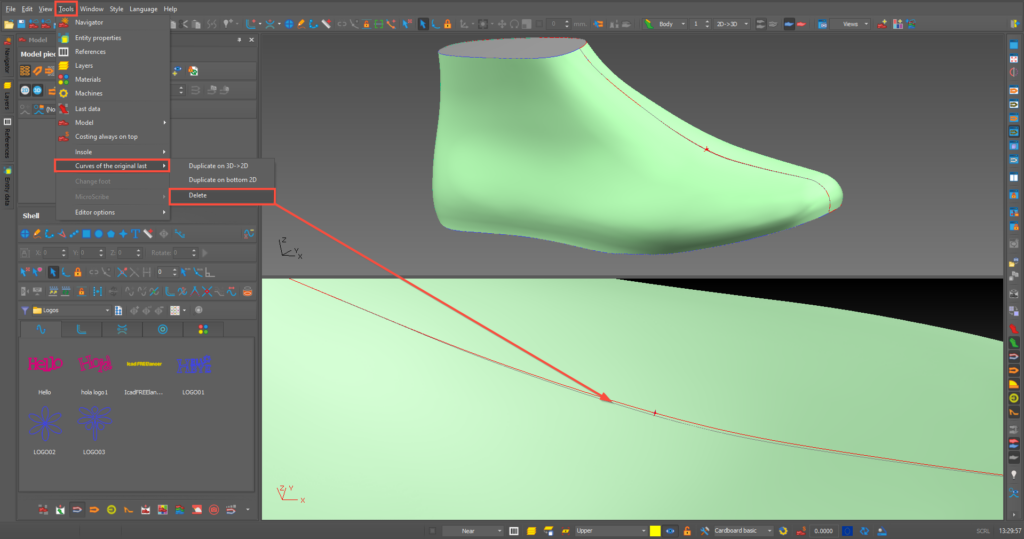Open the Views dropdown in toolbar
The height and width of the screenshot is (539, 1024).
pos(852,23)
